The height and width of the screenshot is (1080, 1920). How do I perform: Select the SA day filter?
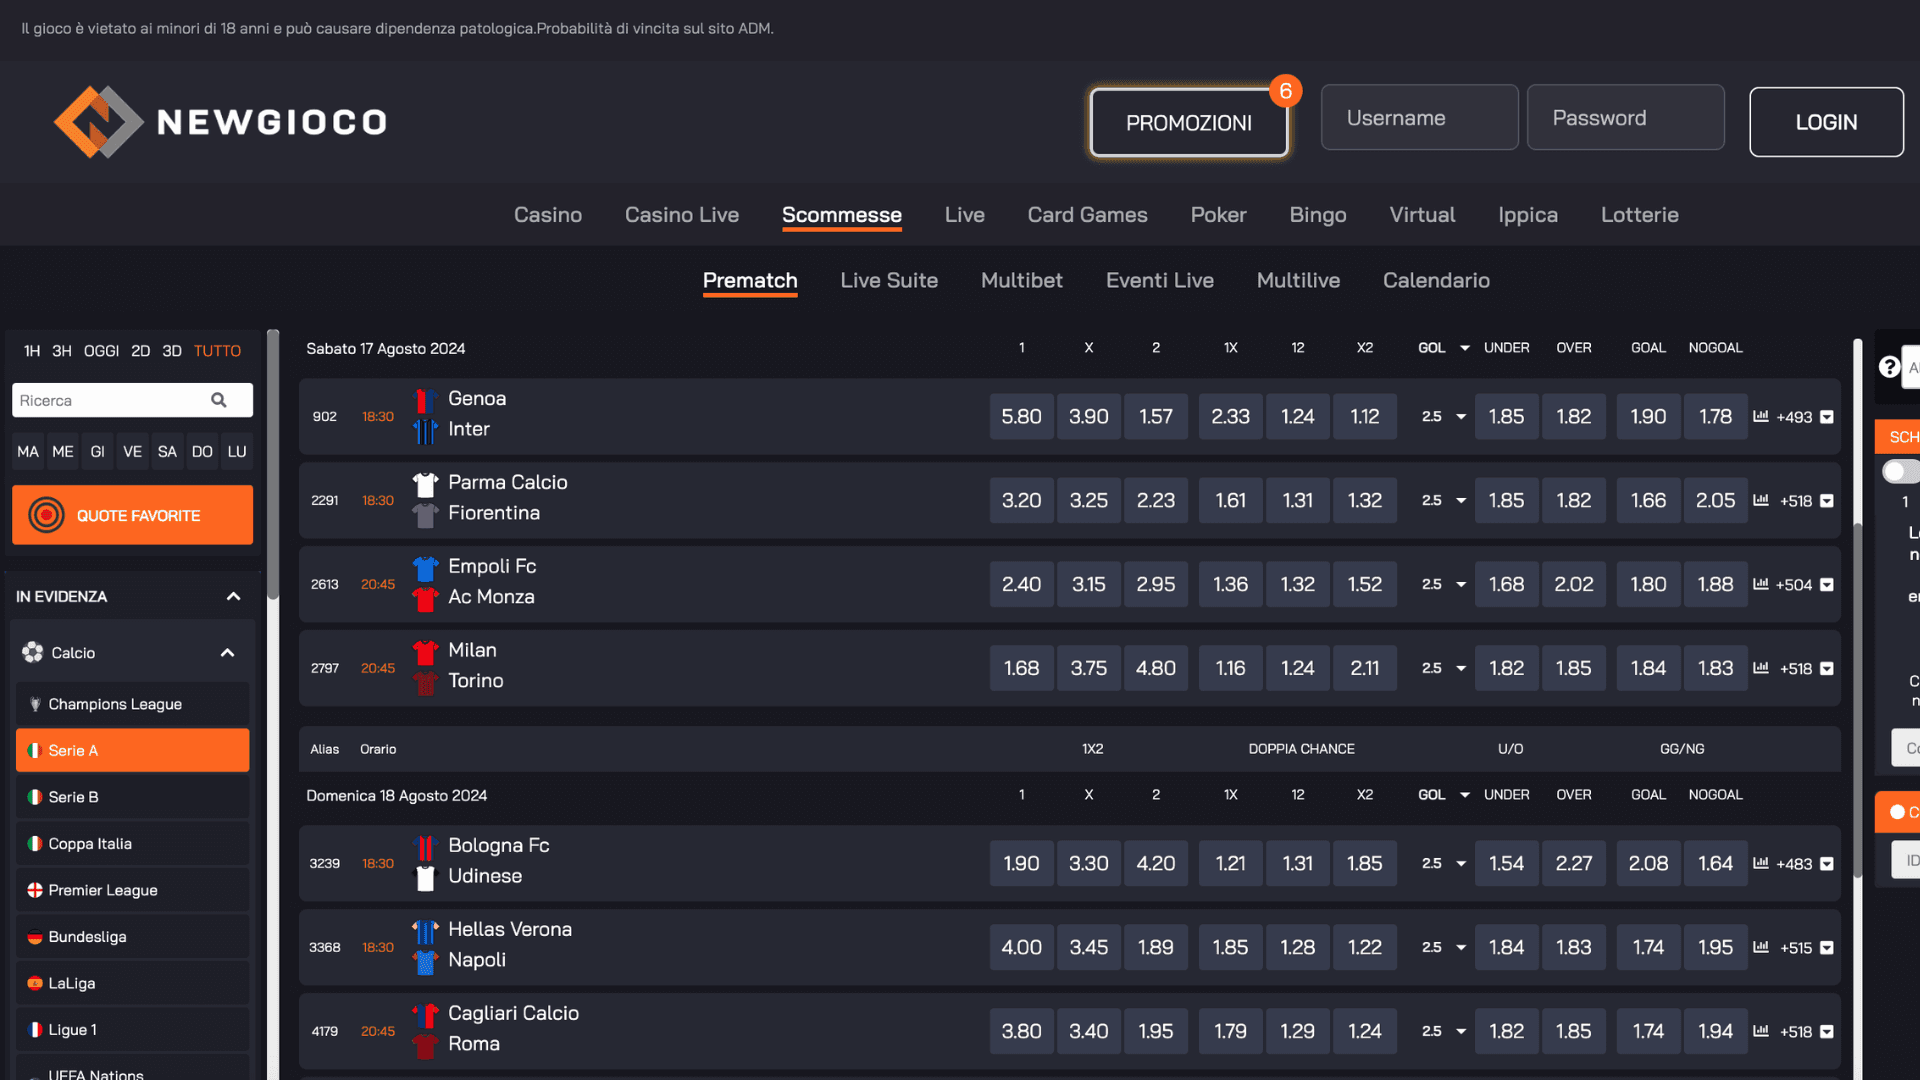167,452
